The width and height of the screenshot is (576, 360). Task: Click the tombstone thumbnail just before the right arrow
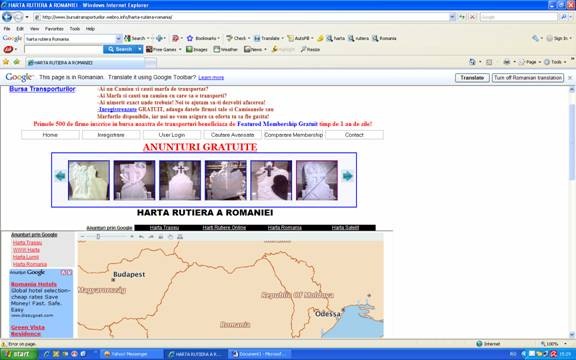pyautogui.click(x=317, y=180)
